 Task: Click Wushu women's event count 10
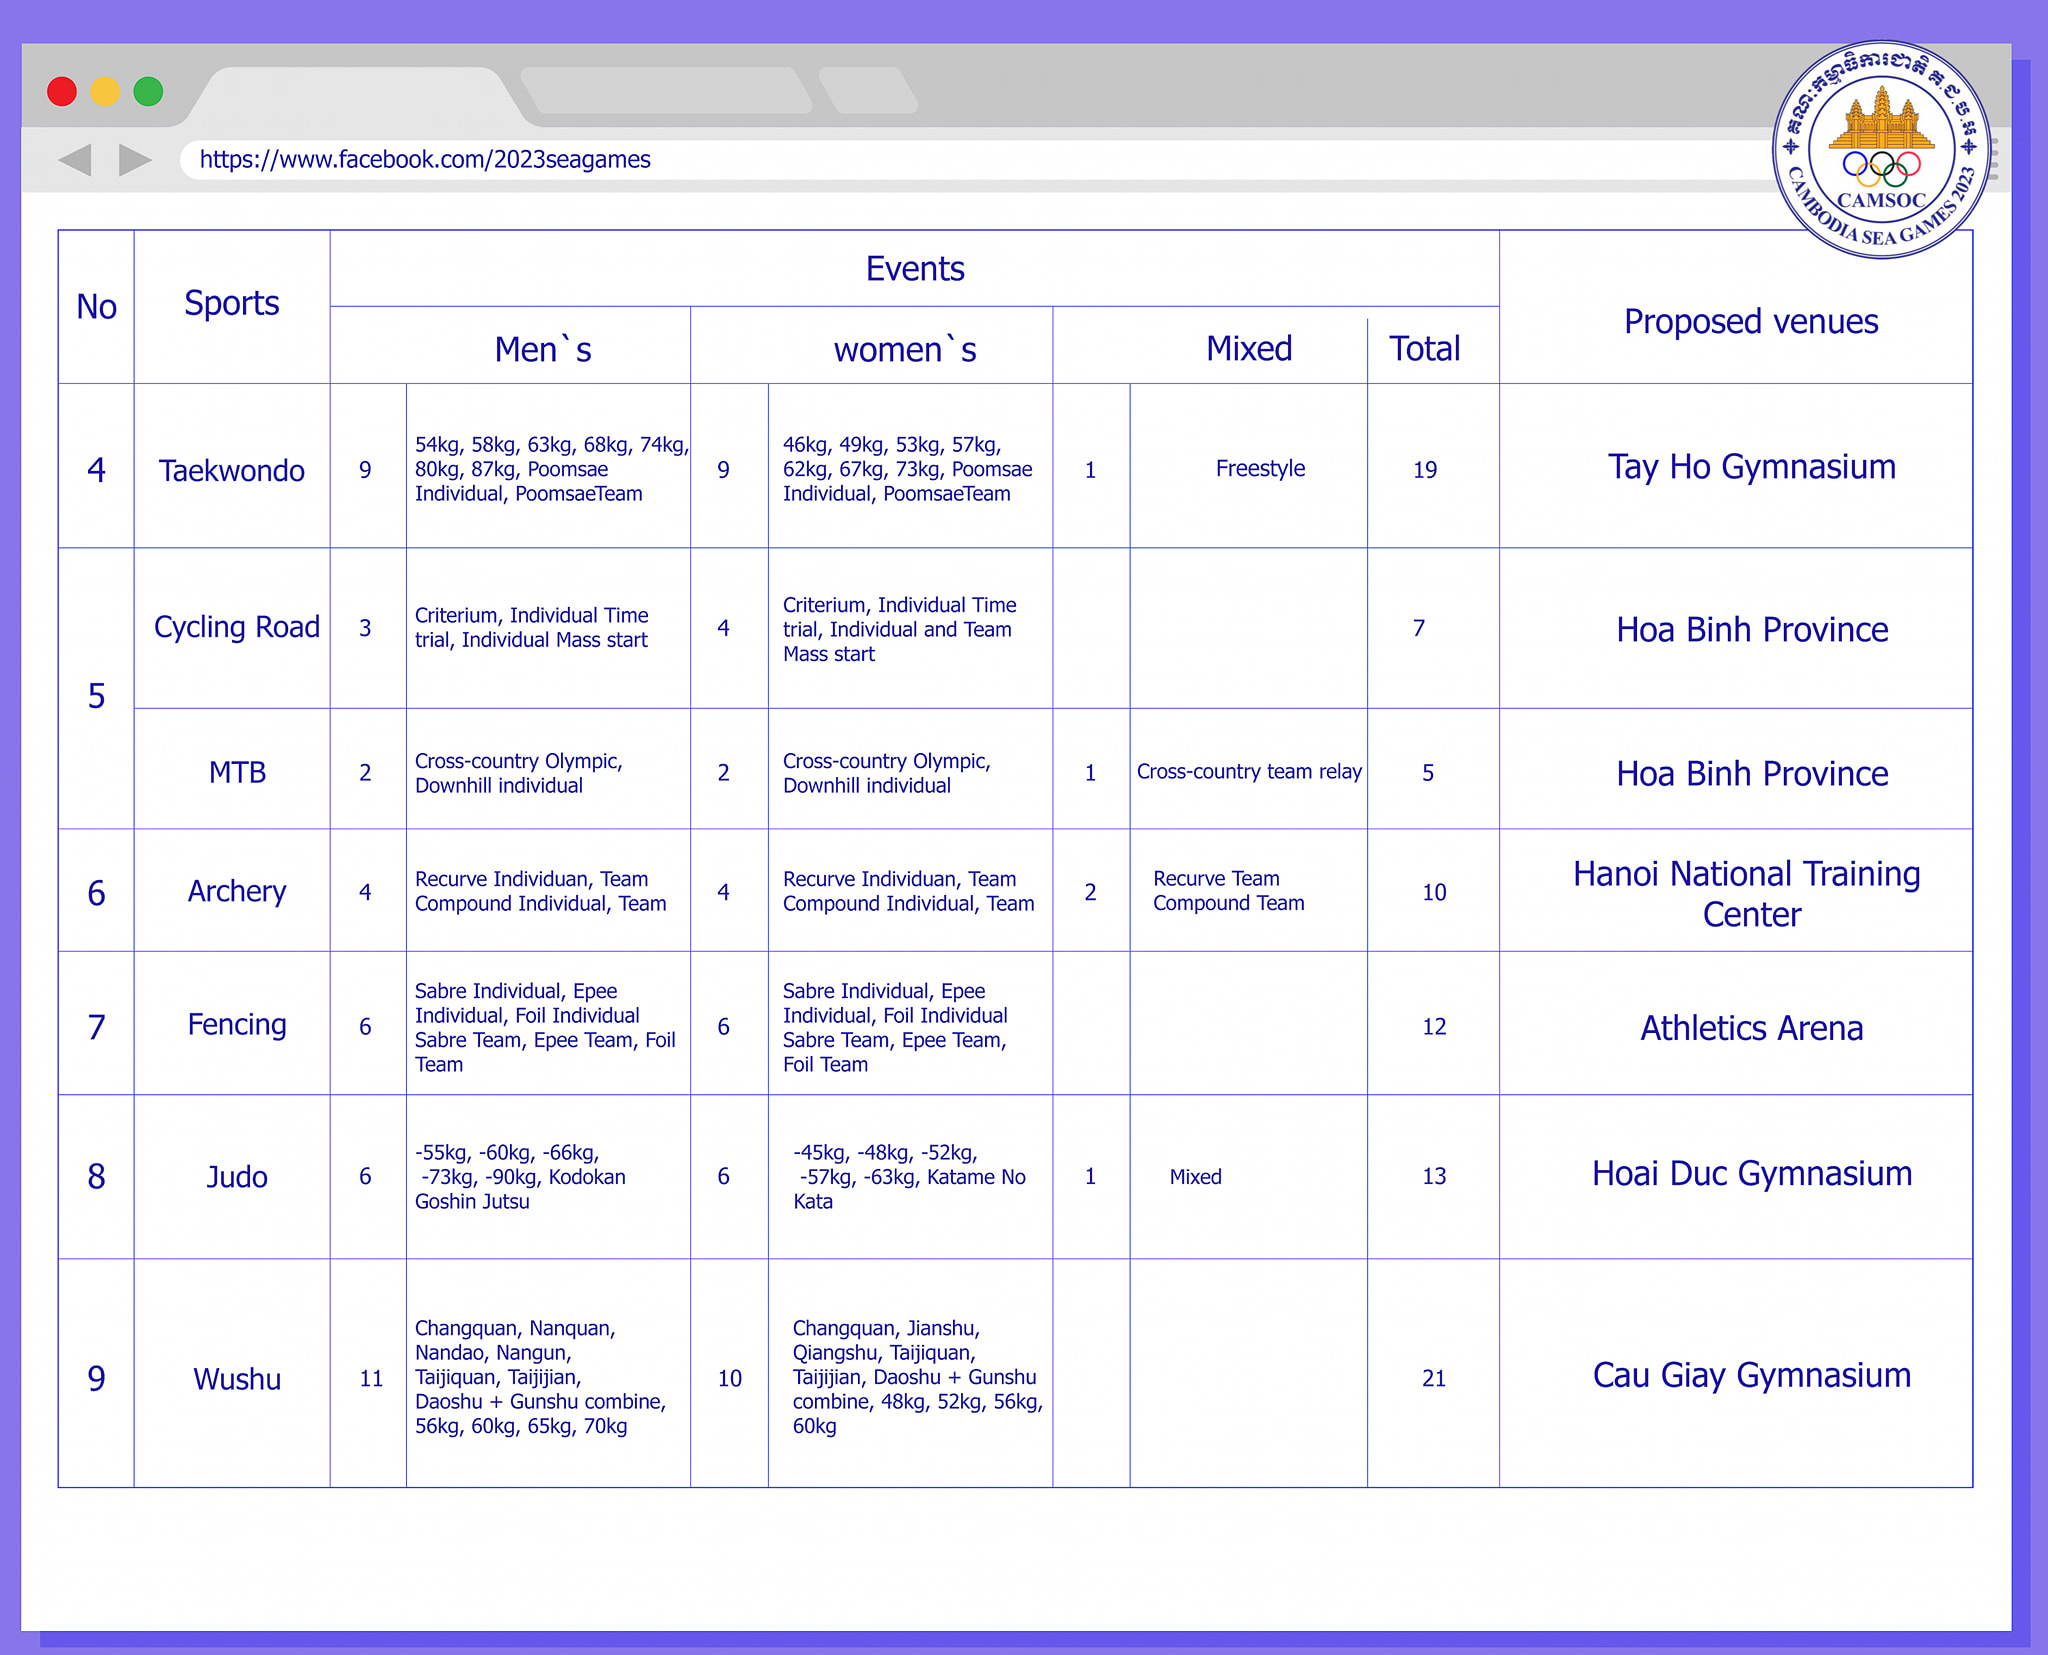click(730, 1379)
